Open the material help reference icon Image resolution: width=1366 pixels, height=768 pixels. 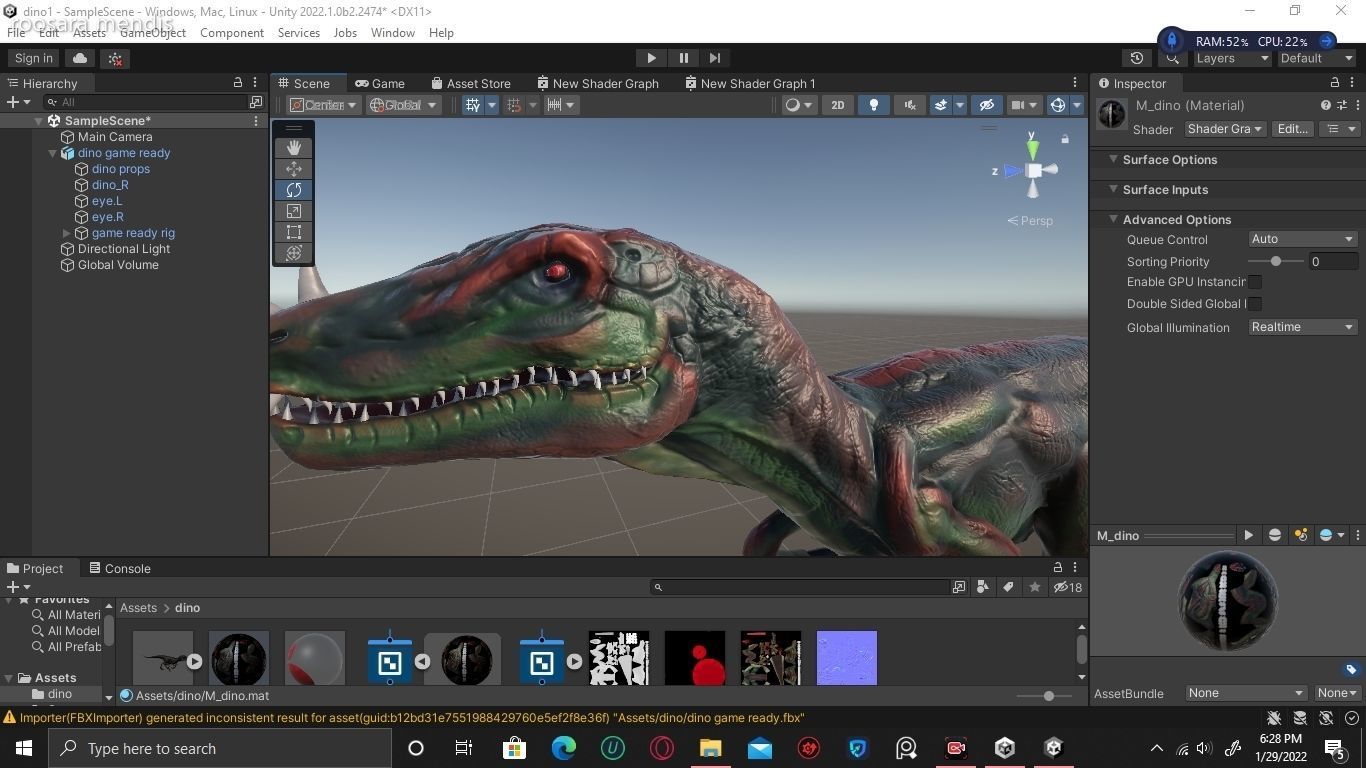[1326, 105]
